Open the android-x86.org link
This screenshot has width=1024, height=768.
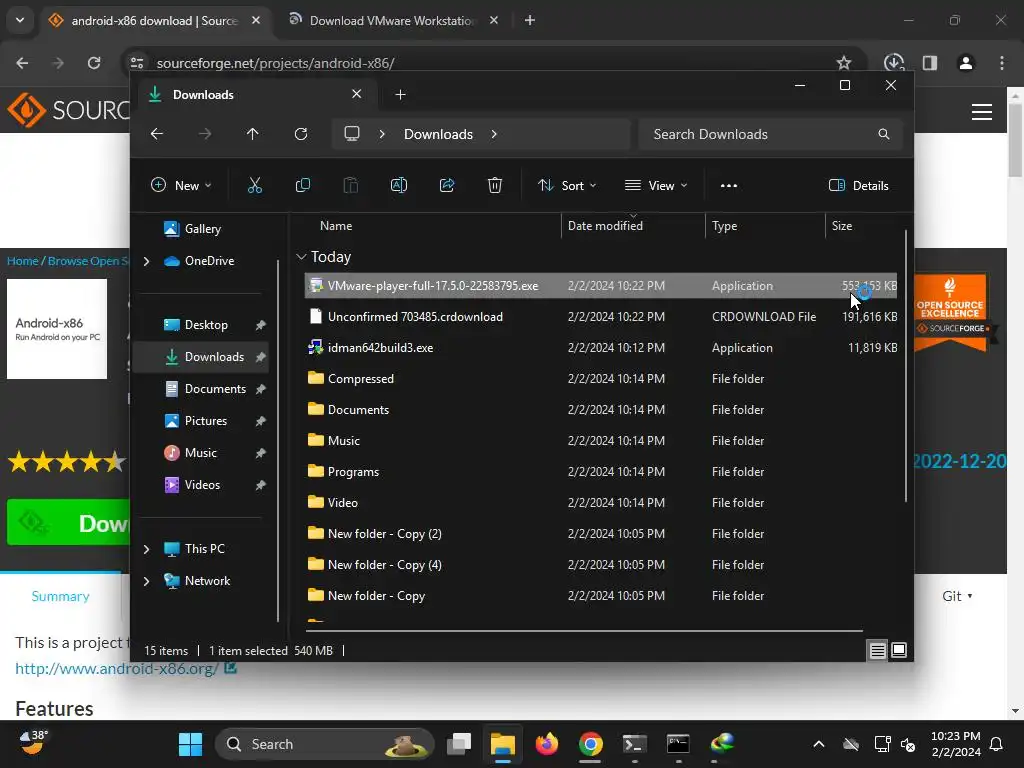coord(116,669)
